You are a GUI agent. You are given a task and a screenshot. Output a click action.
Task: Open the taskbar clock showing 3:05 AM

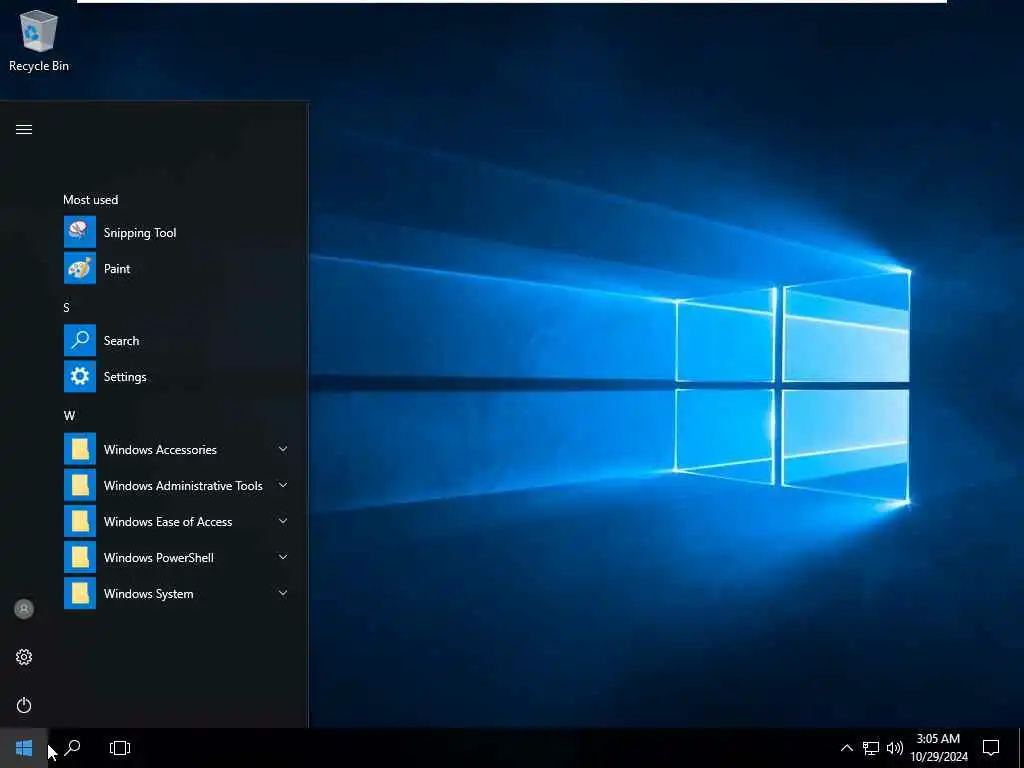(x=939, y=748)
